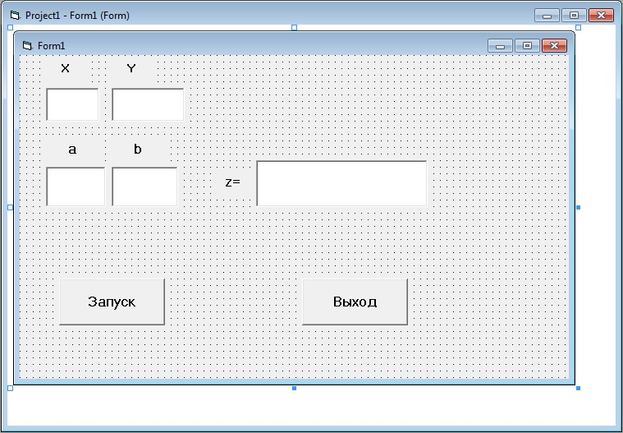Click the Form1 title bar icon
The width and height of the screenshot is (623, 433).
[27, 46]
